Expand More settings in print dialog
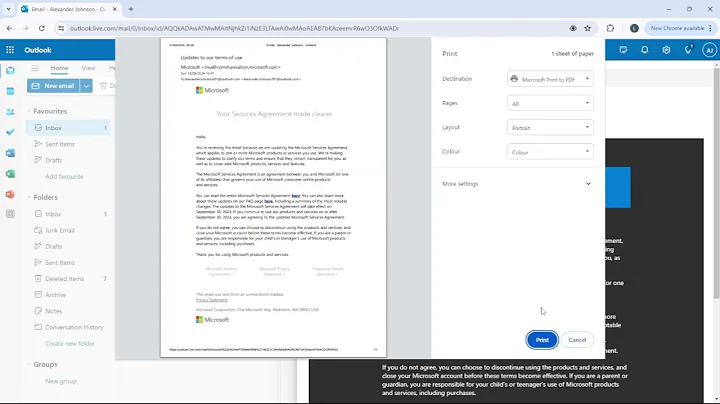 coord(517,184)
